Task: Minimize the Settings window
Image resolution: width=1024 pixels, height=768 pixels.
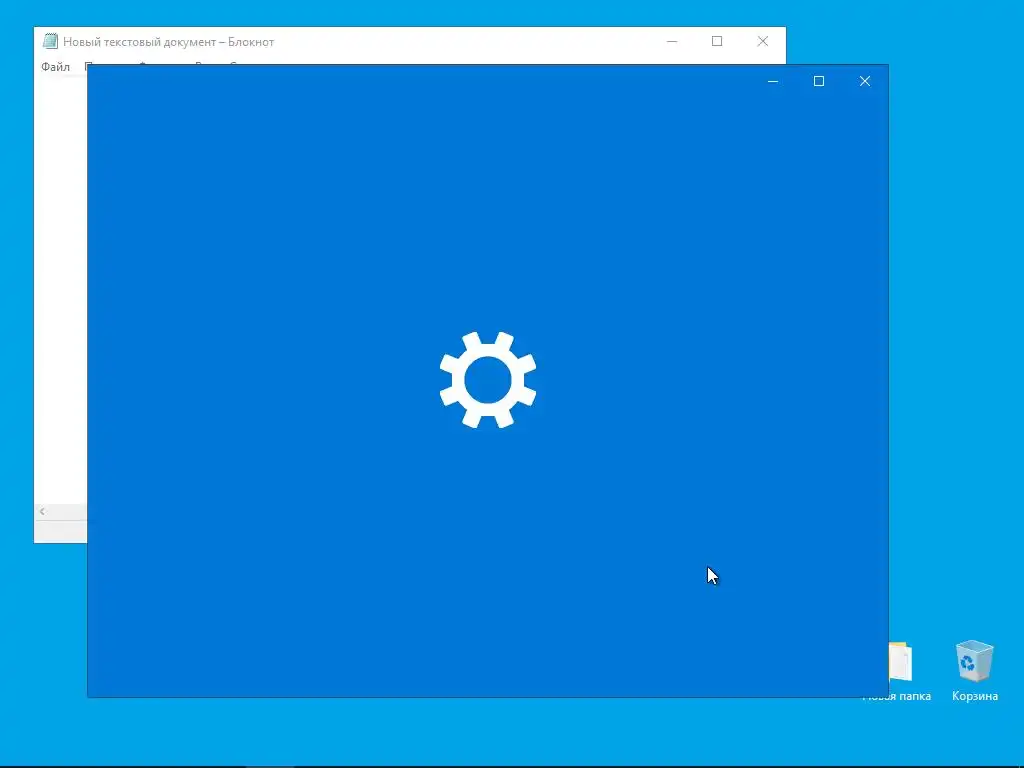Action: (773, 81)
